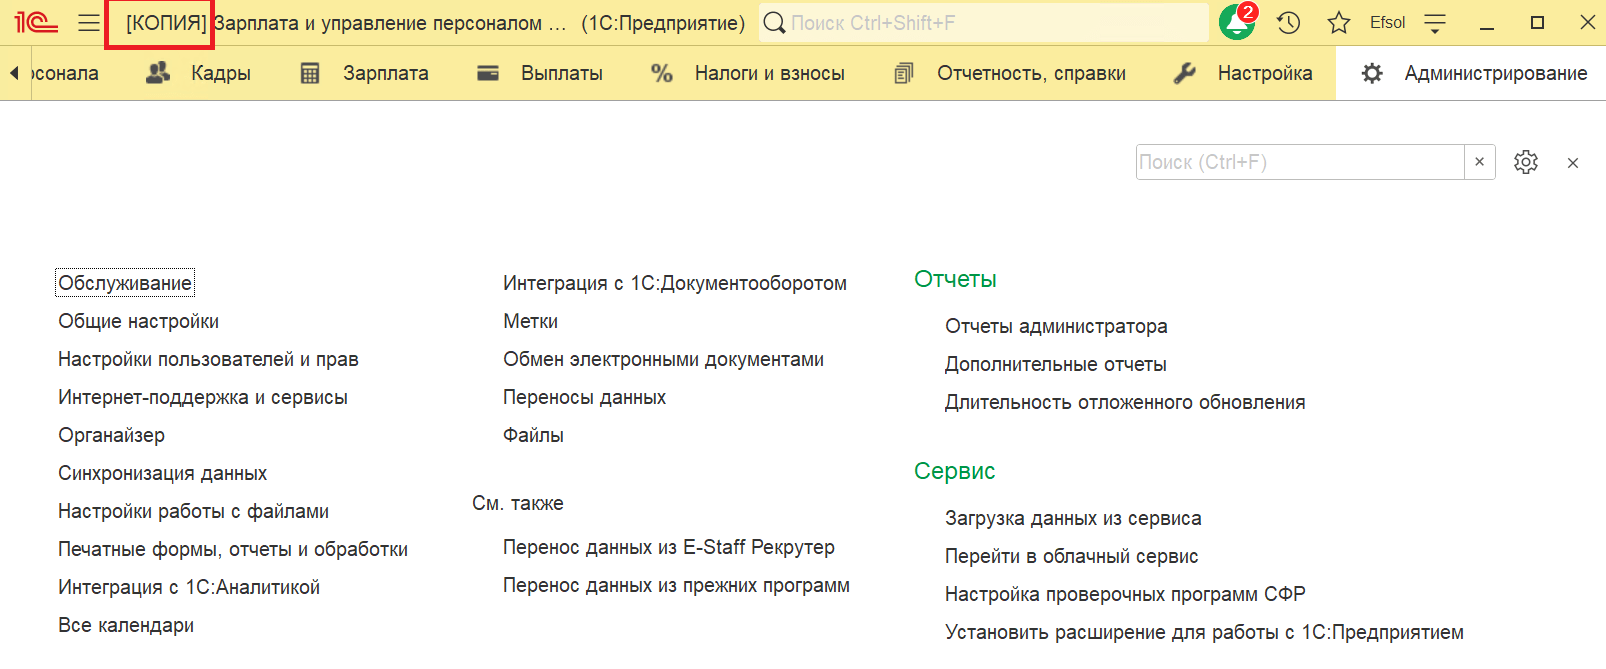Open notifications bell with badge

point(1238,21)
